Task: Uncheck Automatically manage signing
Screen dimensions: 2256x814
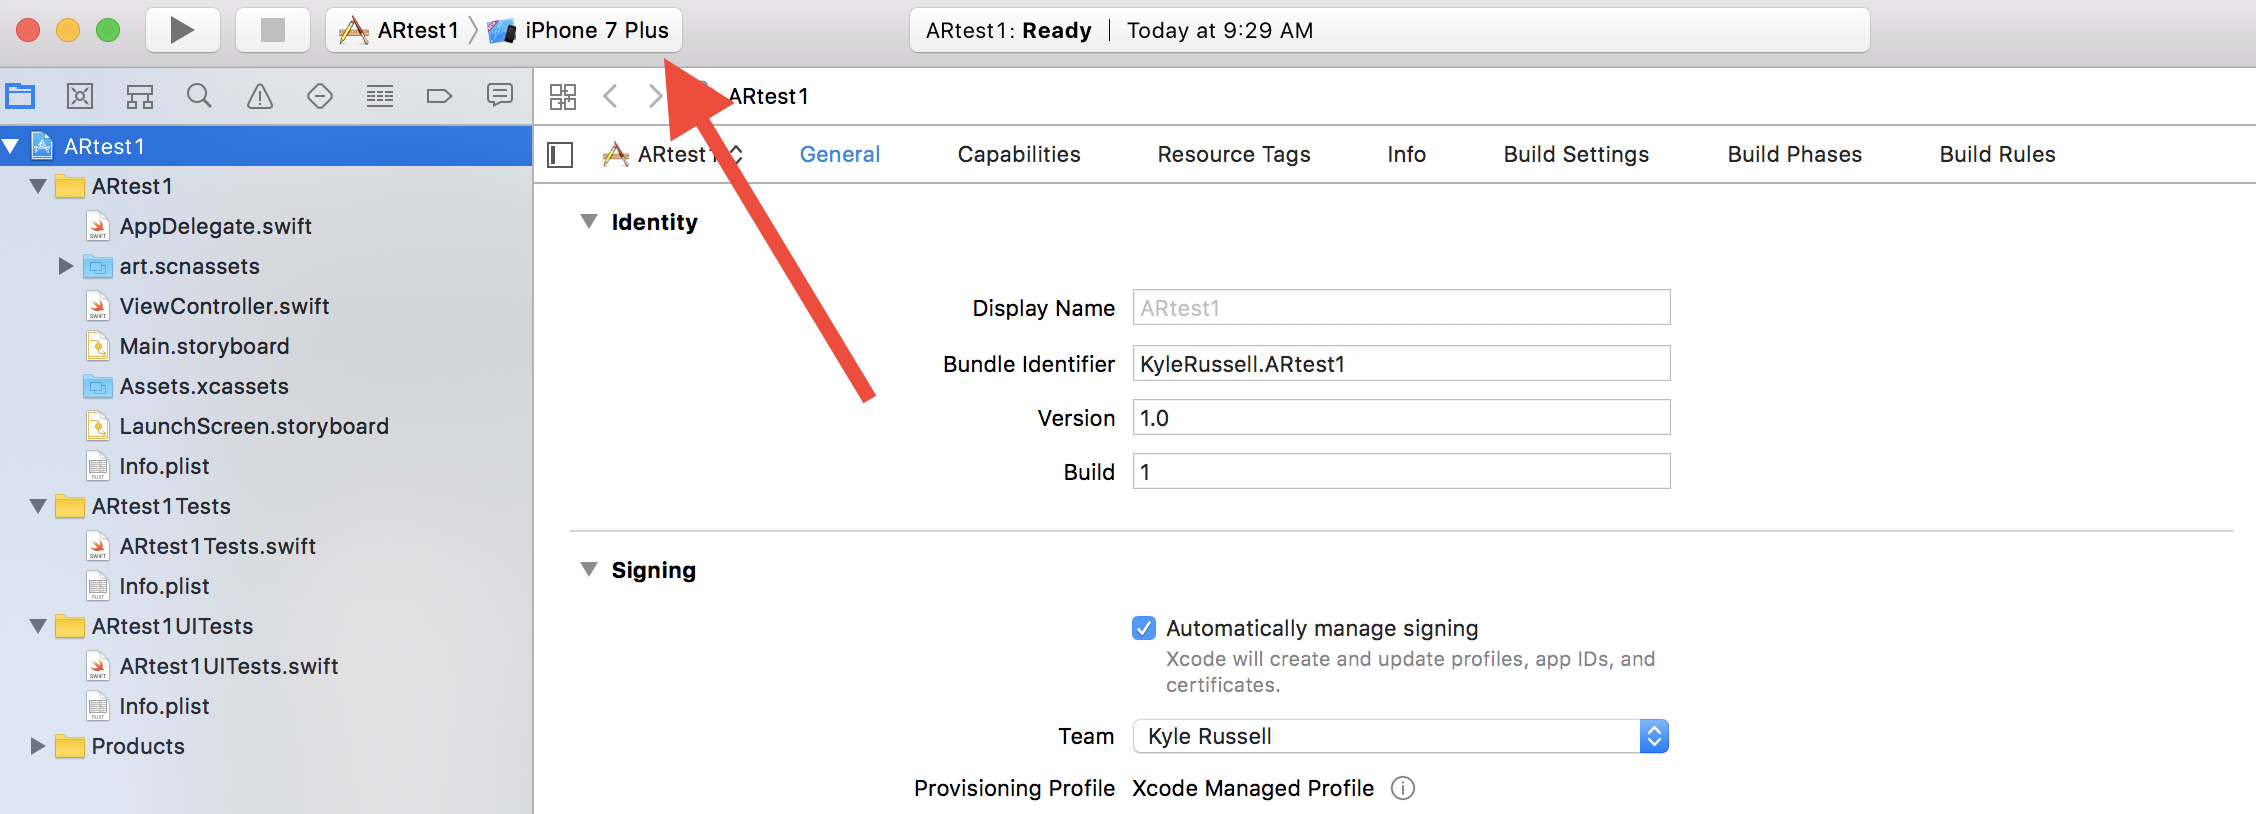Action: (x=1144, y=628)
